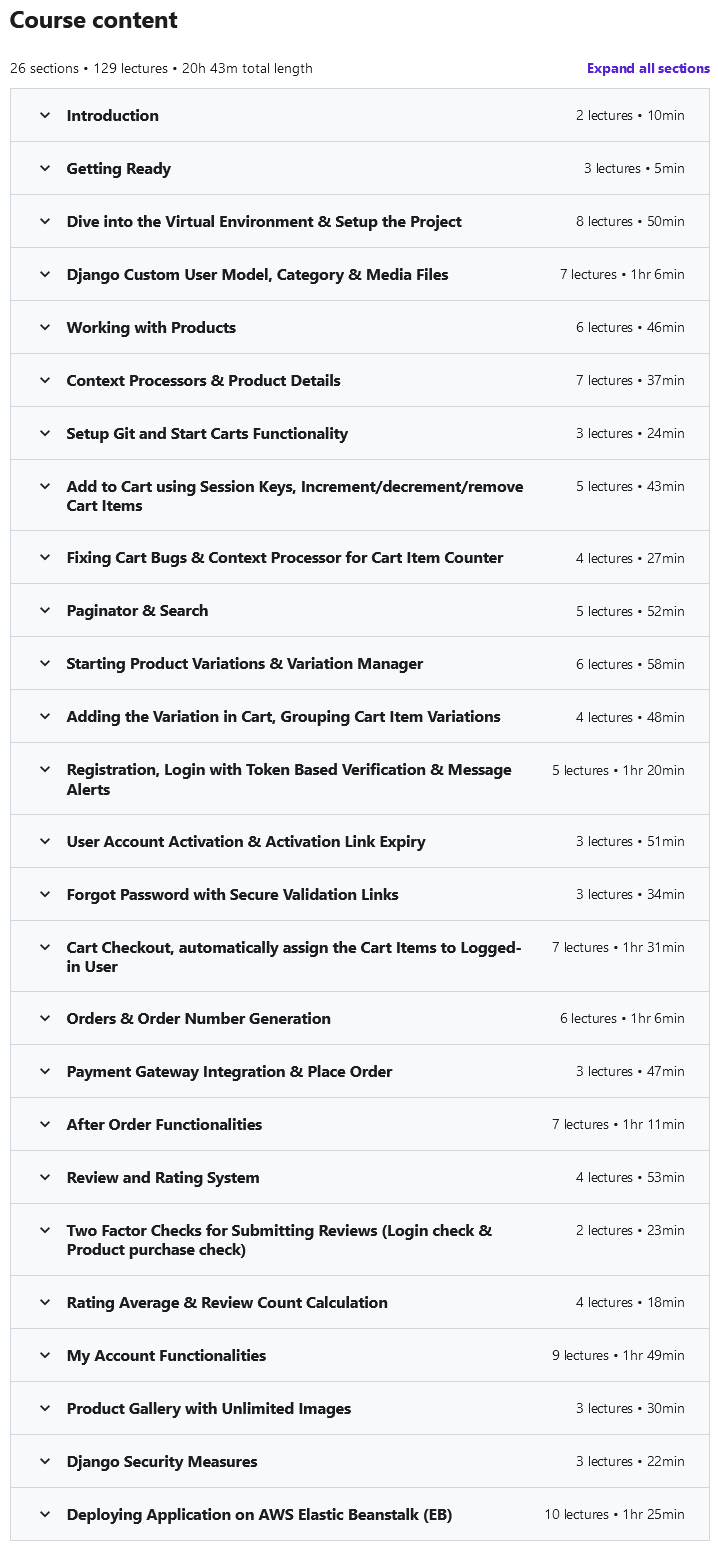Open the Working with Products section
Screen dimensions: 718x1549
tap(151, 328)
